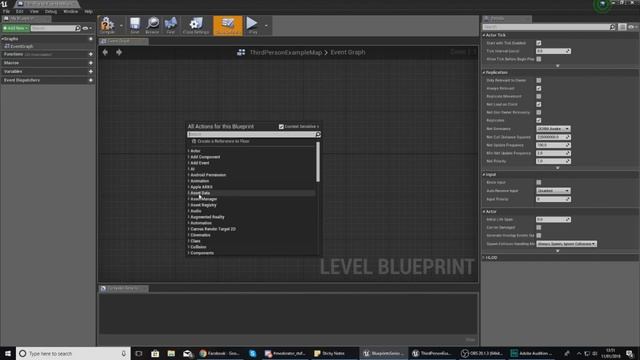Toggle Net Load on Client checkbox

tap(539, 104)
